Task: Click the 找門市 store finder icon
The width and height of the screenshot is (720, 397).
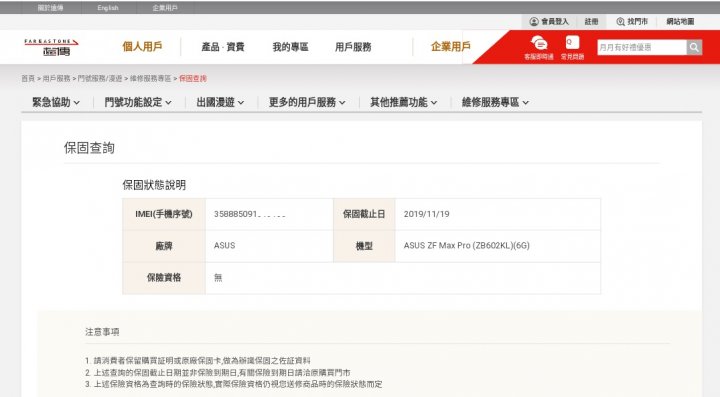Action: pos(620,22)
